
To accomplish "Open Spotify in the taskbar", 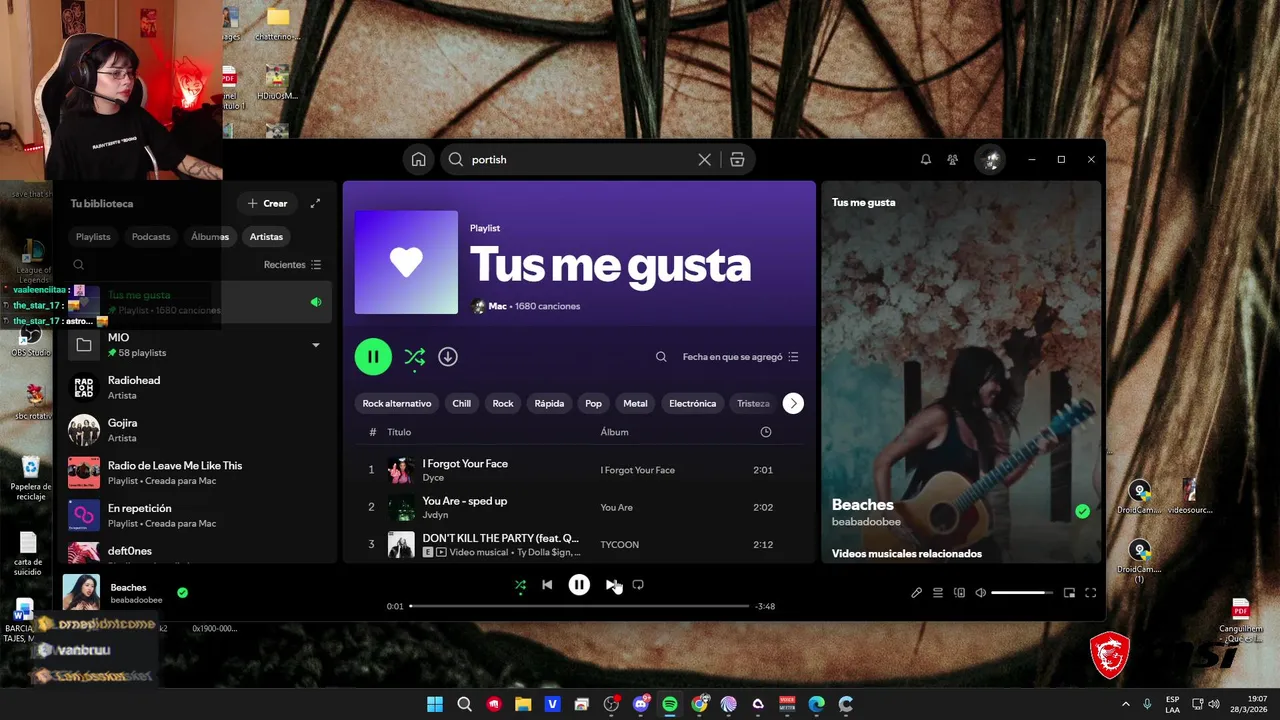I will click(x=669, y=704).
